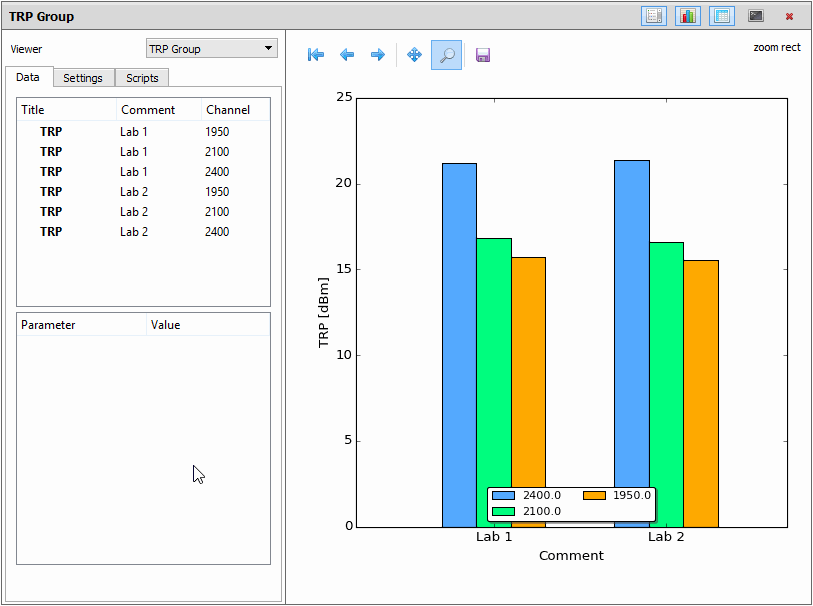The height and width of the screenshot is (606, 813).
Task: Go back to the previous plot view
Action: [347, 55]
